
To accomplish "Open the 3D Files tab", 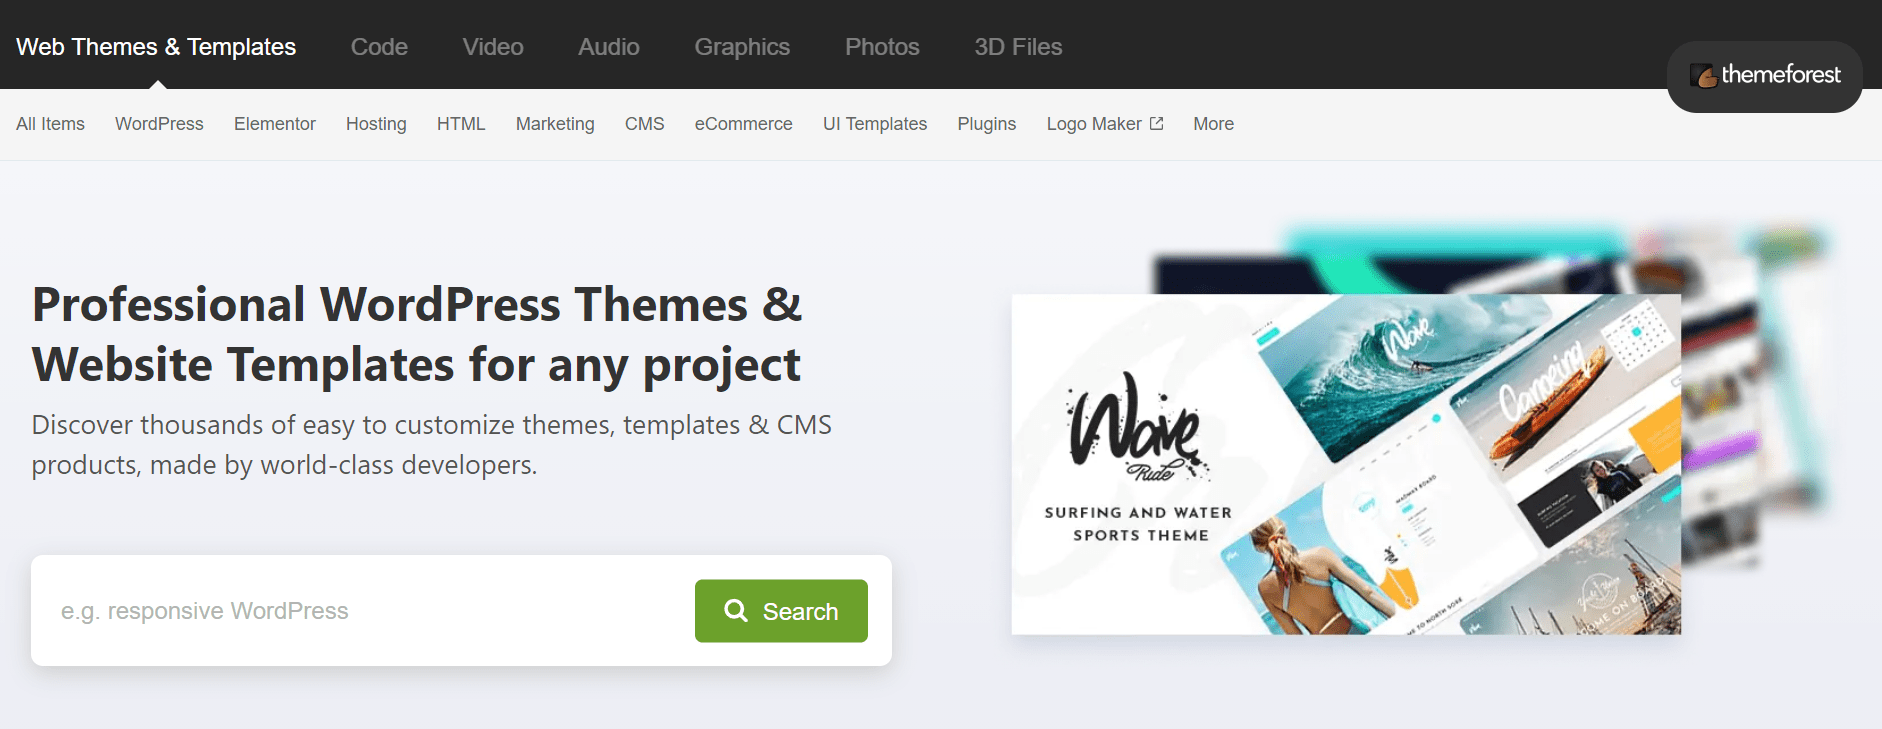I will pyautogui.click(x=1018, y=47).
